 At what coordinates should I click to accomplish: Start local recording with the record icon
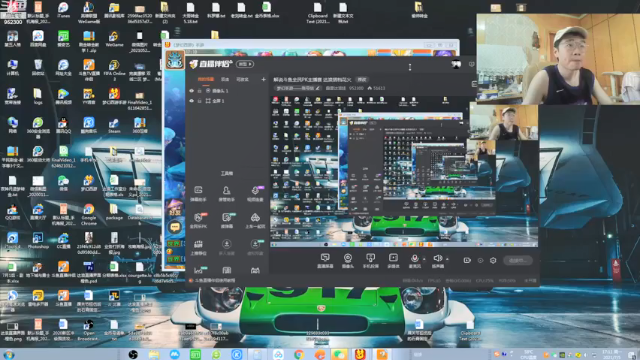pyautogui.click(x=467, y=260)
